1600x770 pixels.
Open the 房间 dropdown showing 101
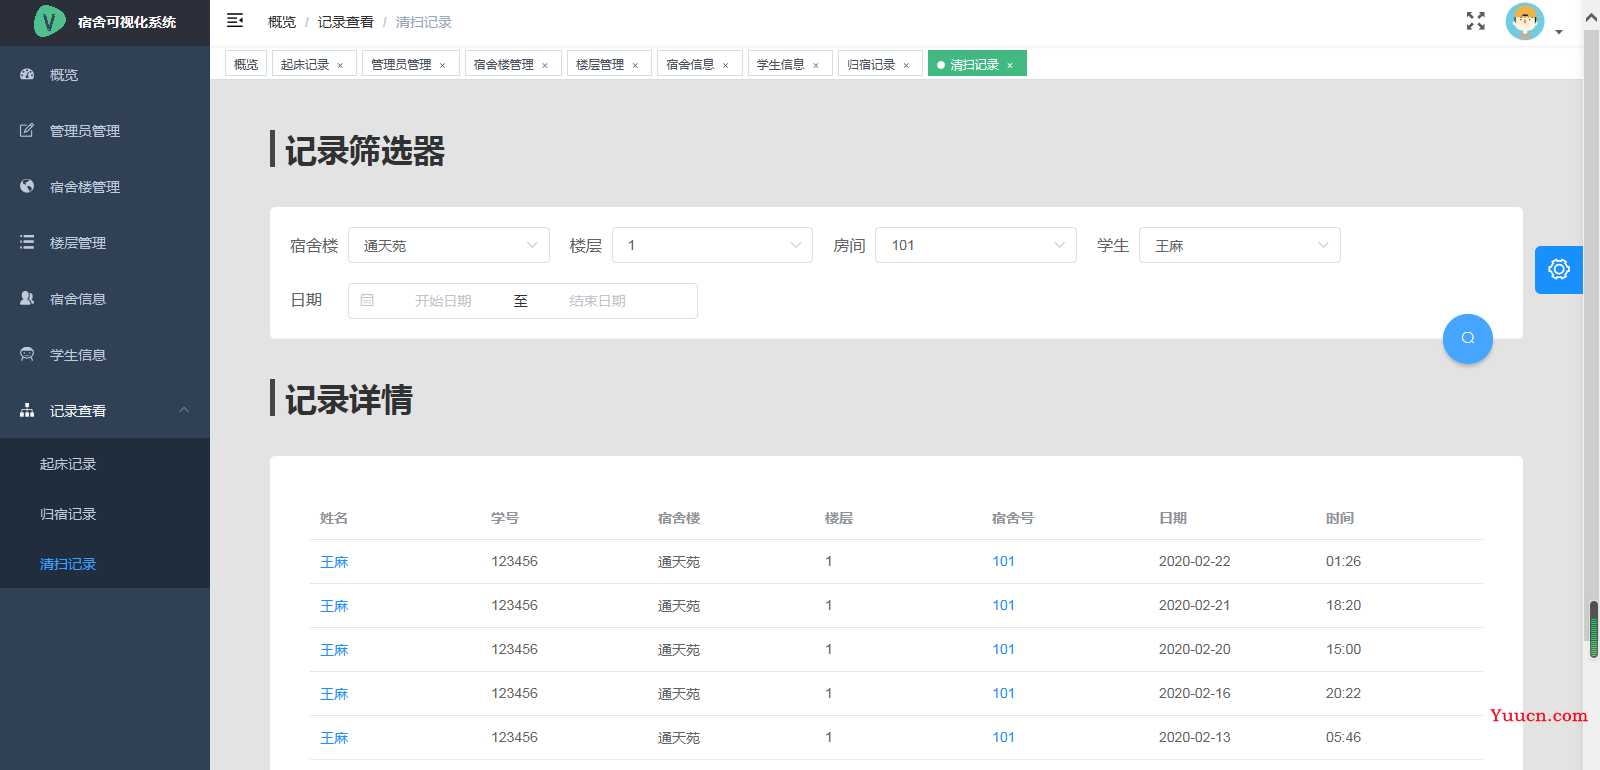pyautogui.click(x=976, y=245)
